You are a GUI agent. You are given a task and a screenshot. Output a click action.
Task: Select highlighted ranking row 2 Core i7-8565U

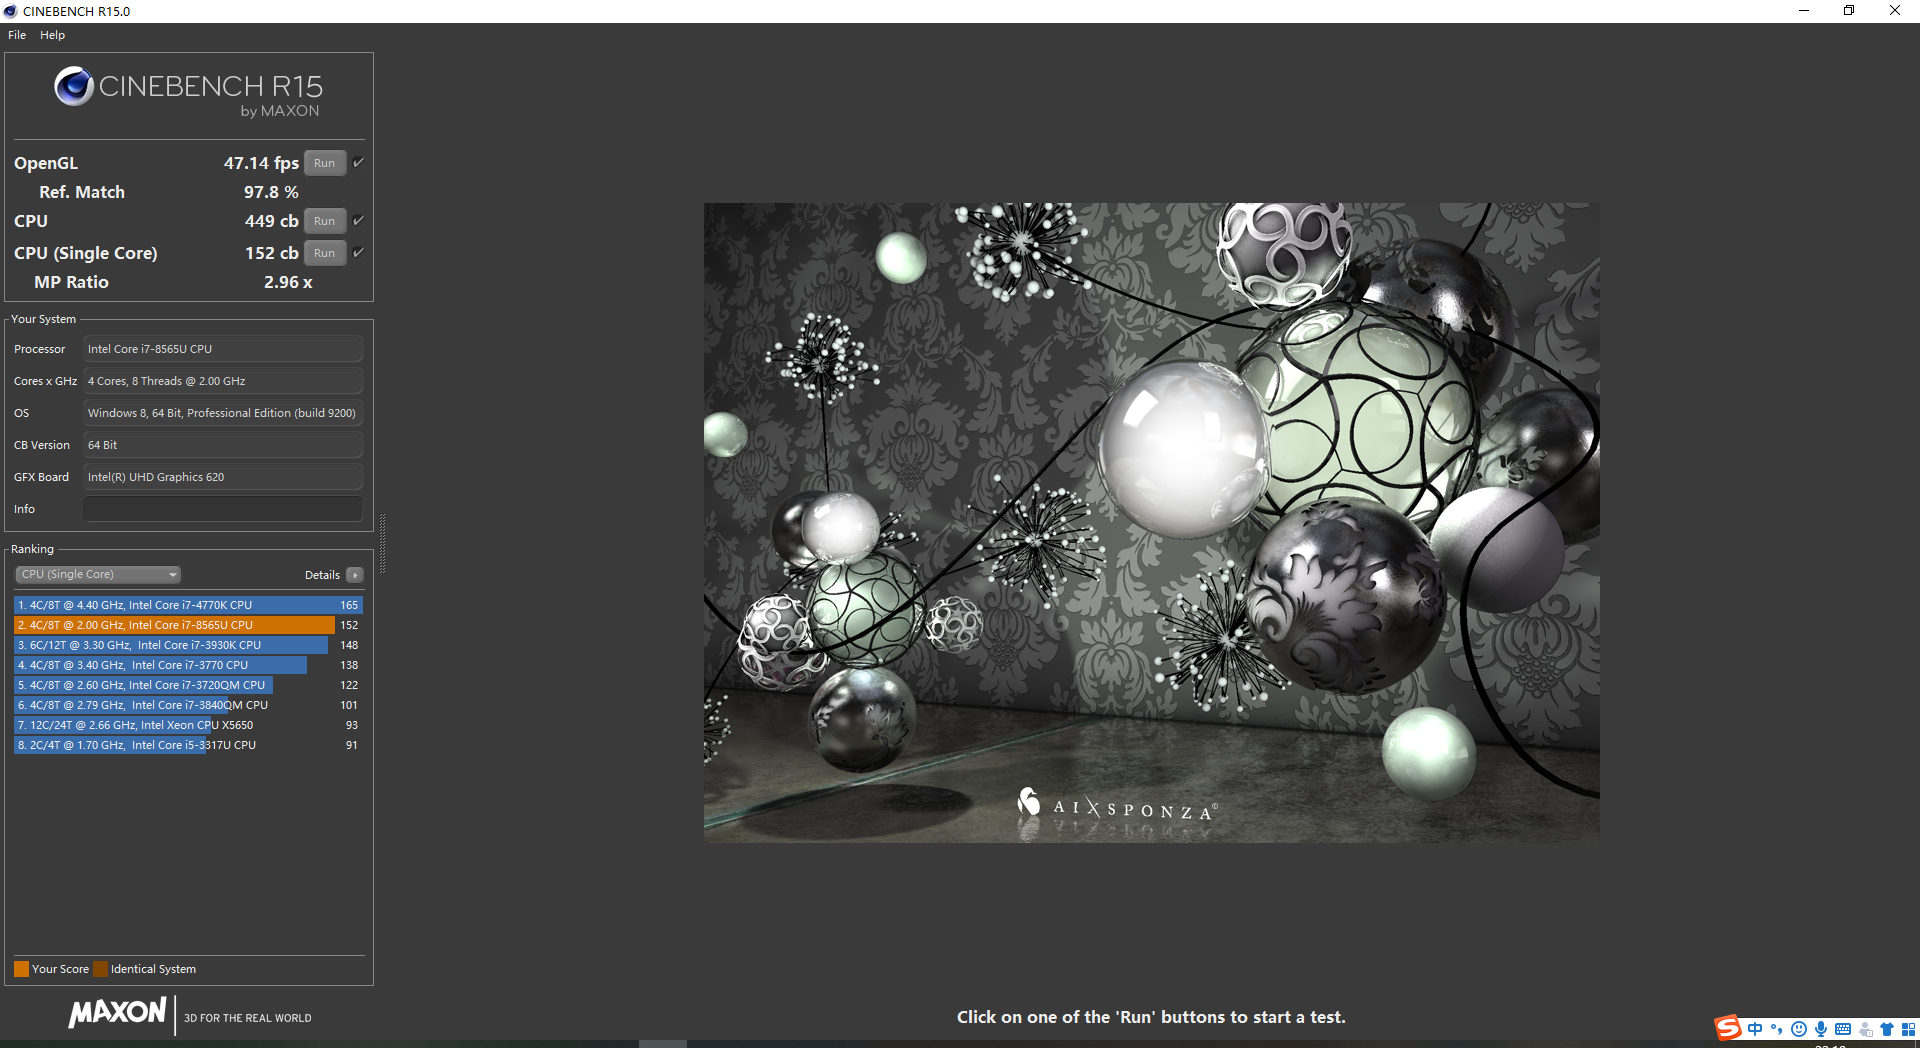(188, 625)
